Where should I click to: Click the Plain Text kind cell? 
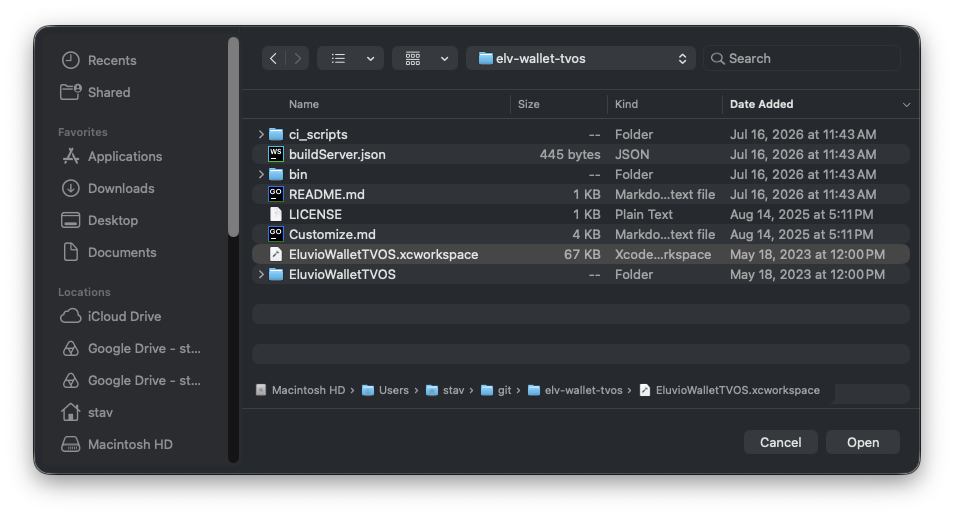tap(644, 214)
